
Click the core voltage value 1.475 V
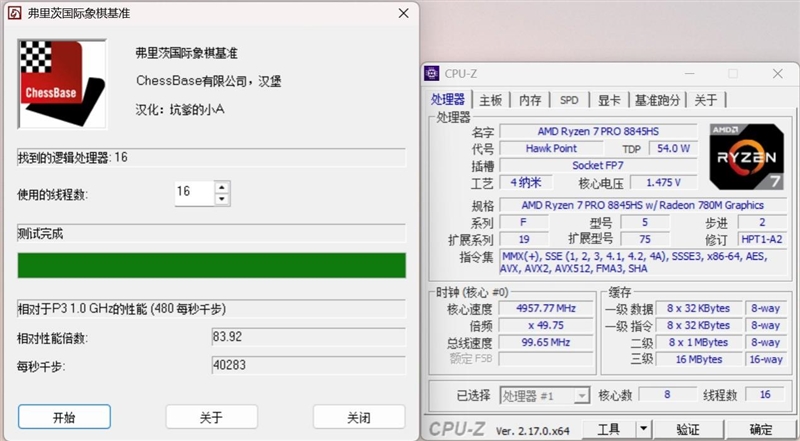pyautogui.click(x=663, y=182)
